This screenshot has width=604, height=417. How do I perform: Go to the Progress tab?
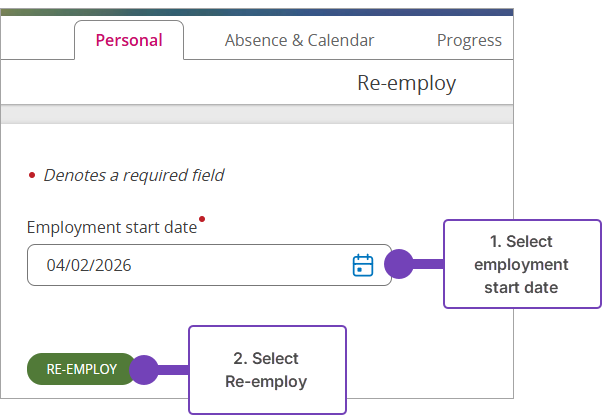(469, 41)
